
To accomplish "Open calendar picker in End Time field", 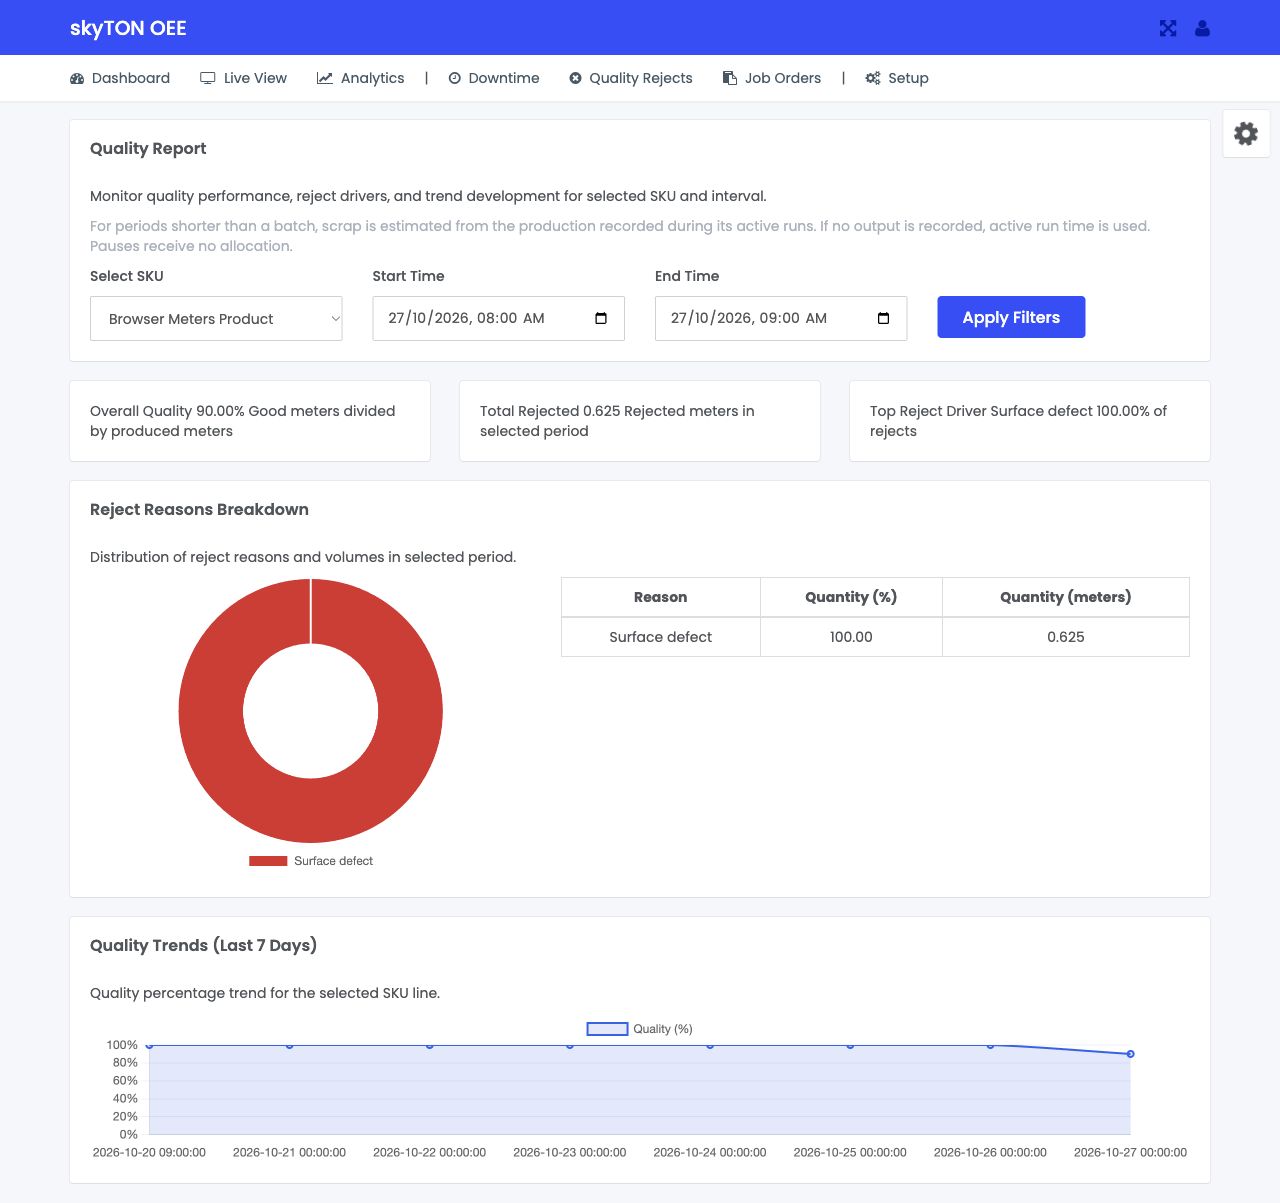I will click(883, 318).
